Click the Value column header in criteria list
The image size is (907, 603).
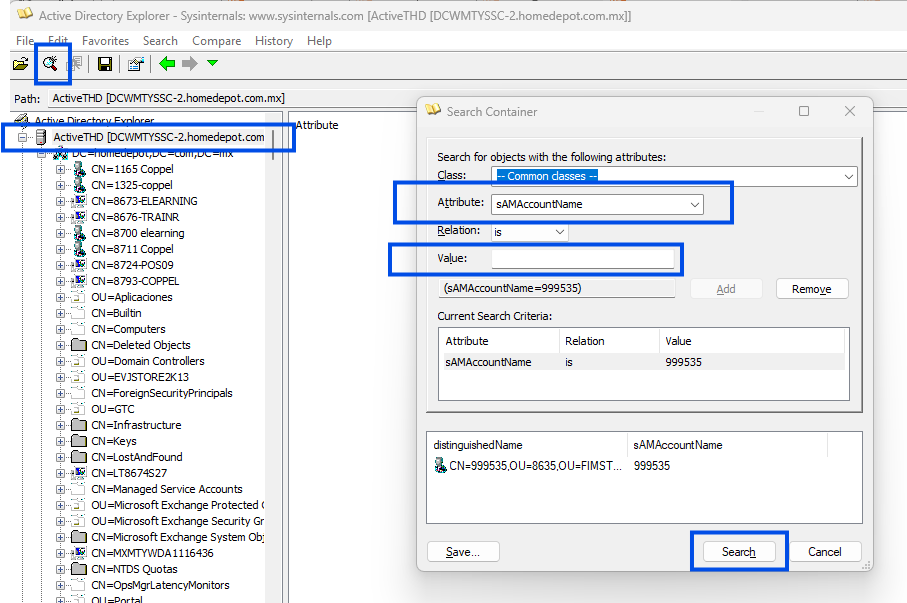(x=751, y=341)
